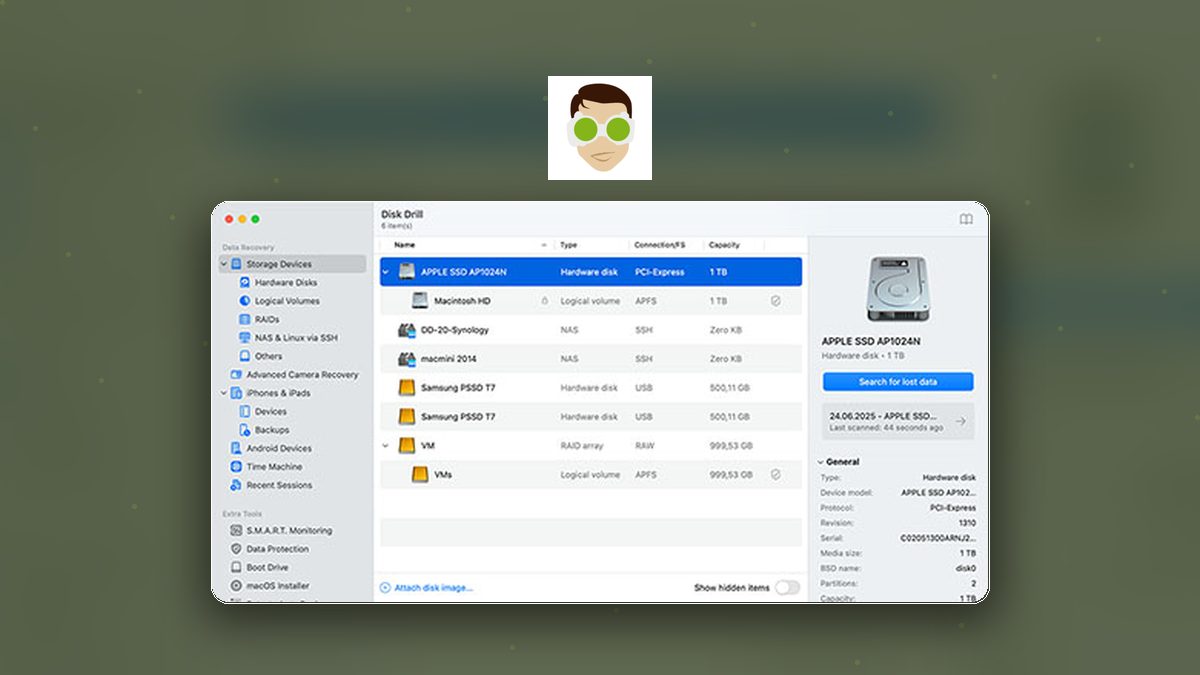Open the Advanced Camera Recovery icon
Image resolution: width=1200 pixels, height=675 pixels.
(x=236, y=375)
